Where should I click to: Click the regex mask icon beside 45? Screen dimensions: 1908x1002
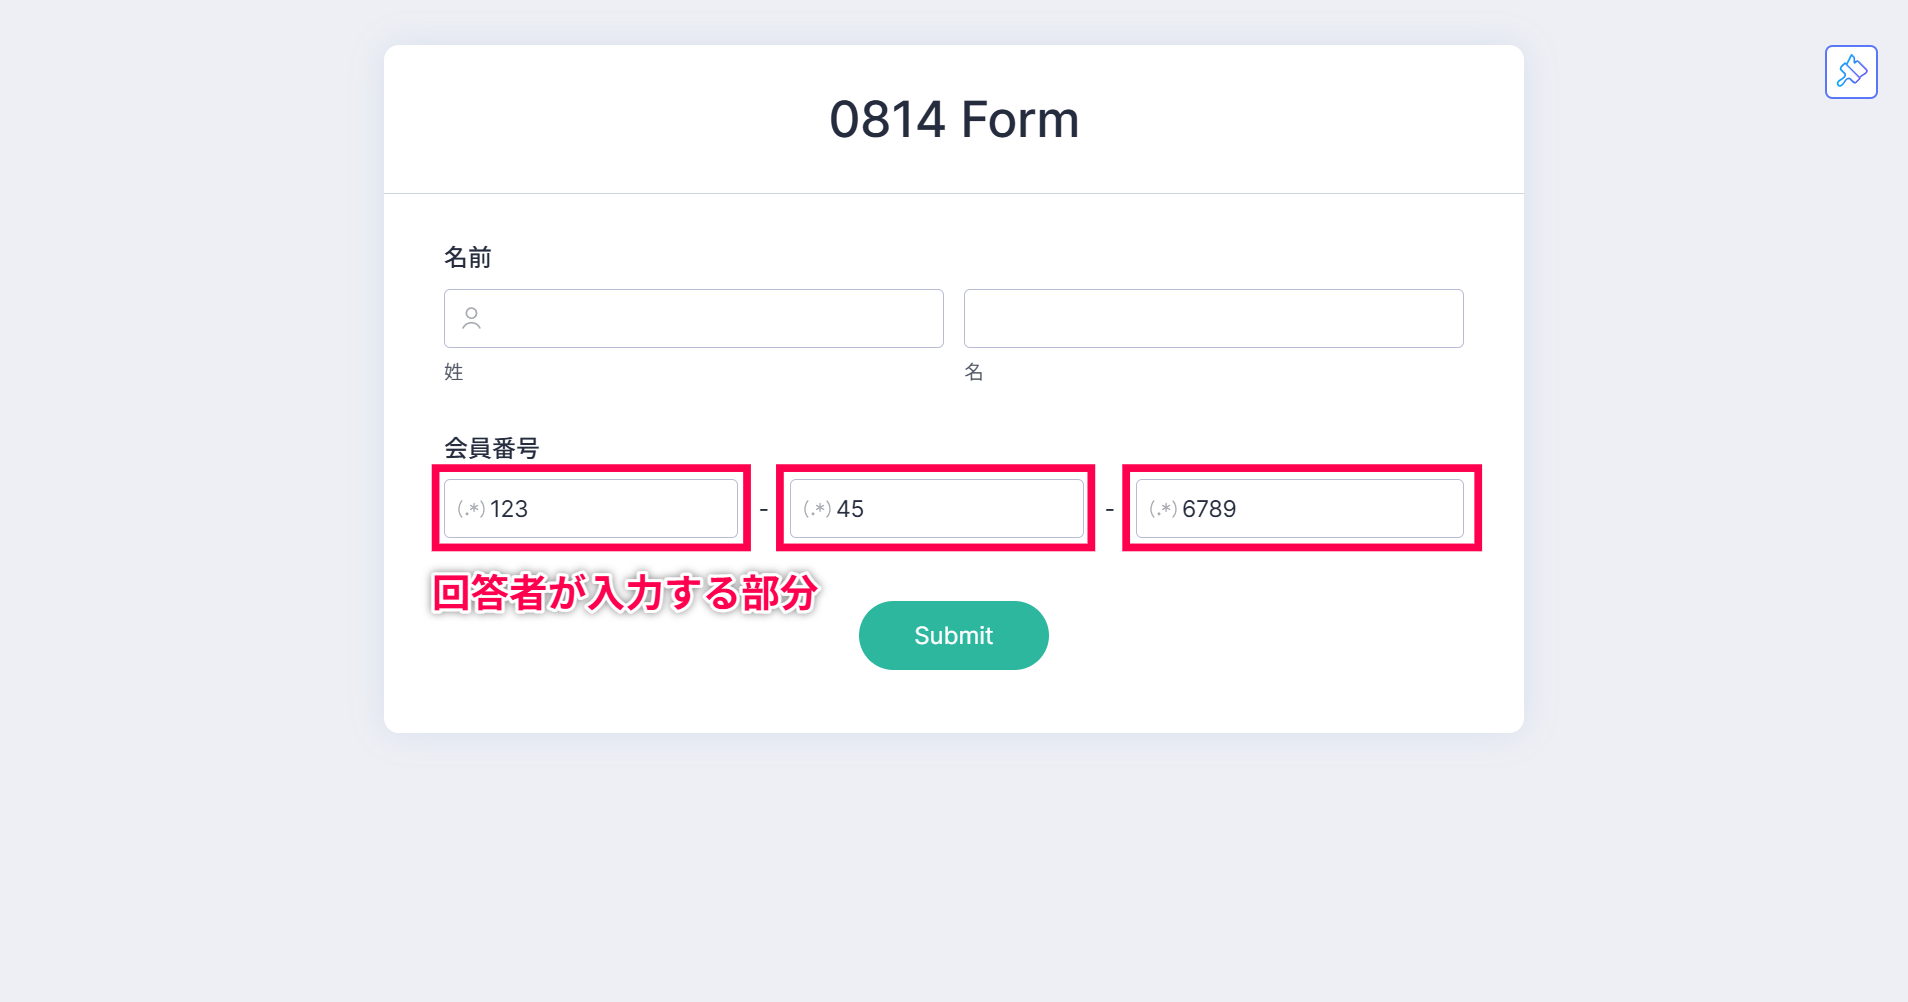click(x=817, y=509)
